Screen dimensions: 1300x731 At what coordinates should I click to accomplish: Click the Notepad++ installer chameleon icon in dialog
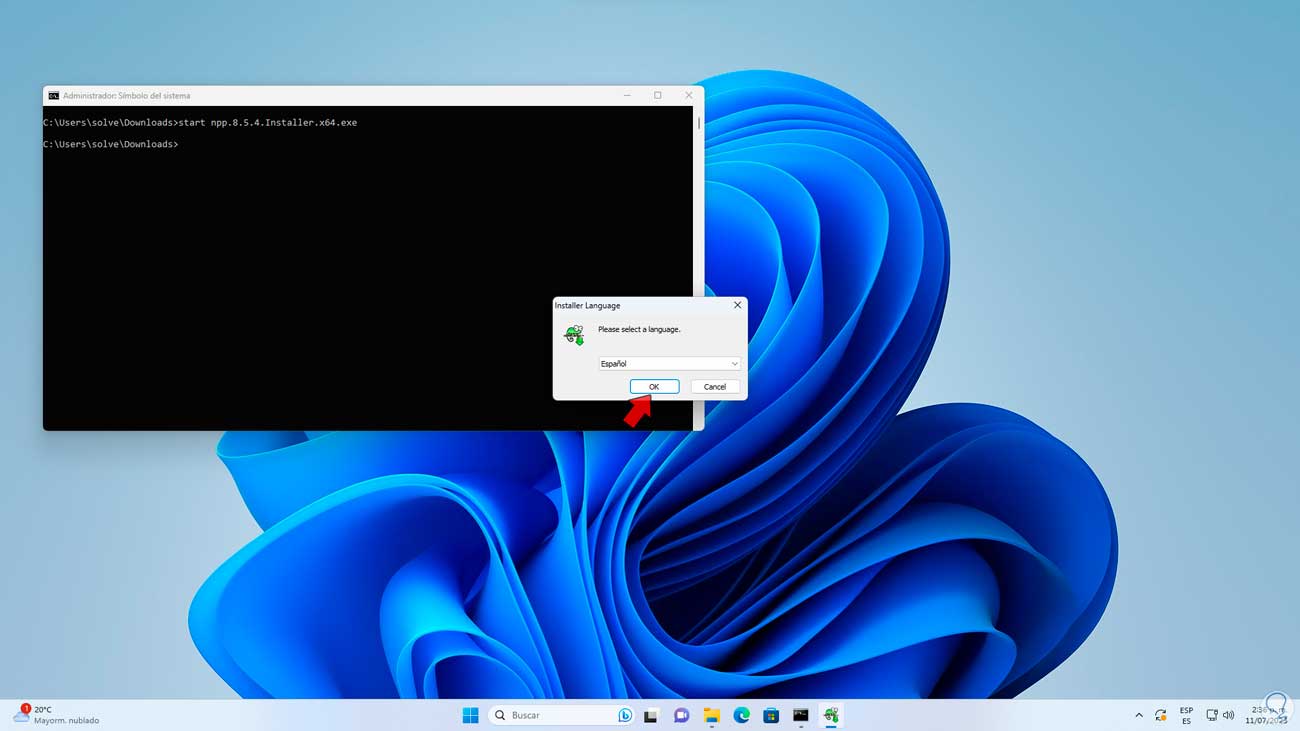coord(574,335)
